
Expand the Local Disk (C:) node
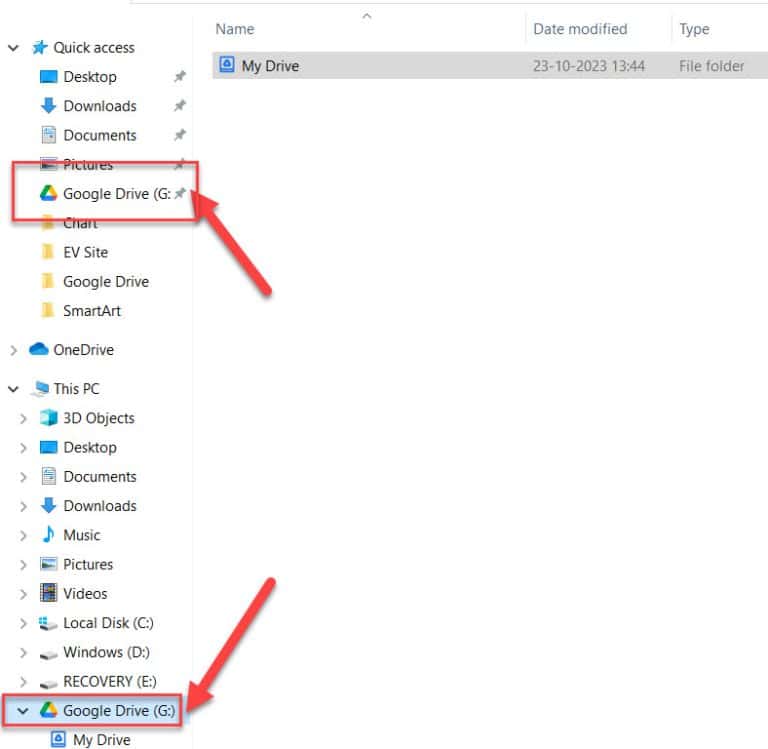tap(23, 624)
